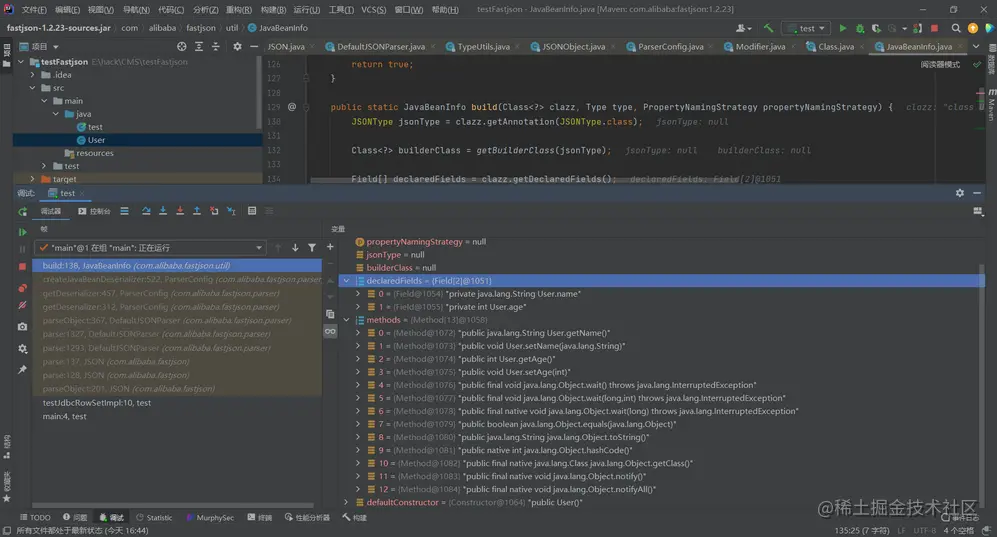Expand the User.getName() method entry

(358, 333)
